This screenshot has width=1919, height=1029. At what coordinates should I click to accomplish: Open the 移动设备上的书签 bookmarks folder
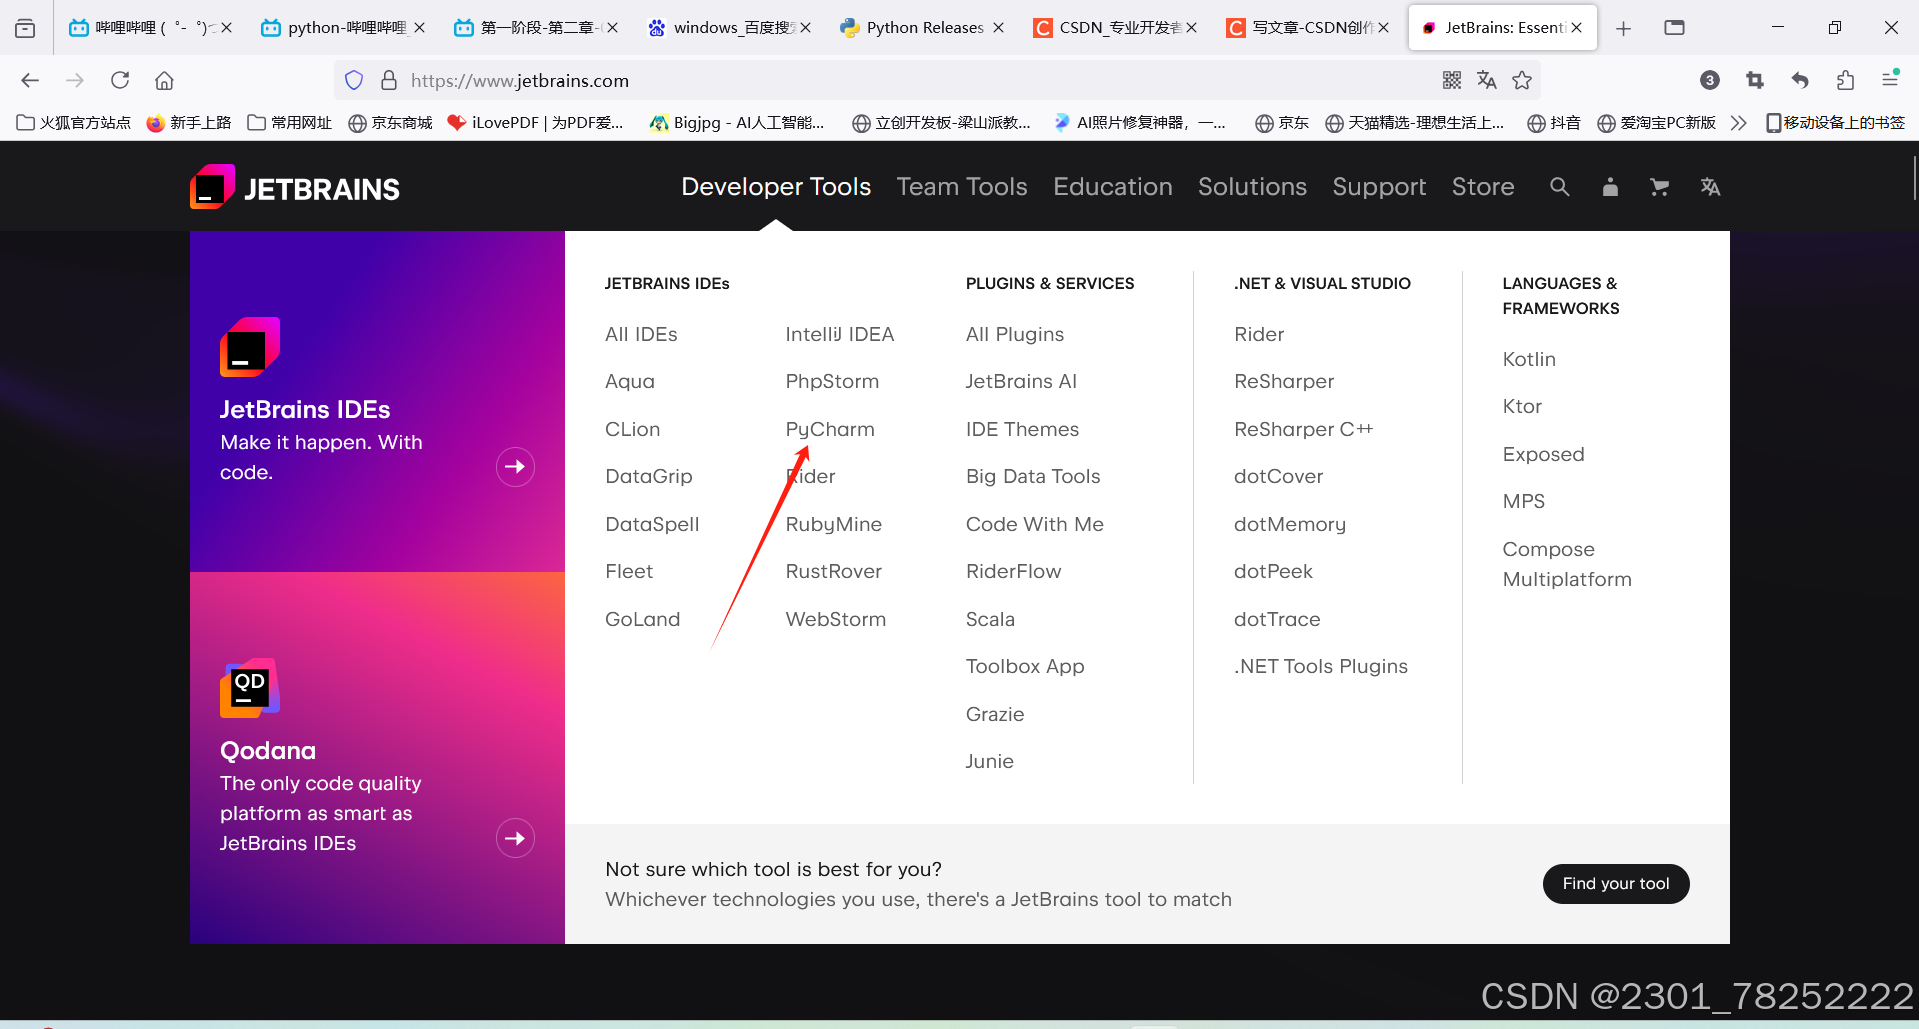pos(1835,122)
